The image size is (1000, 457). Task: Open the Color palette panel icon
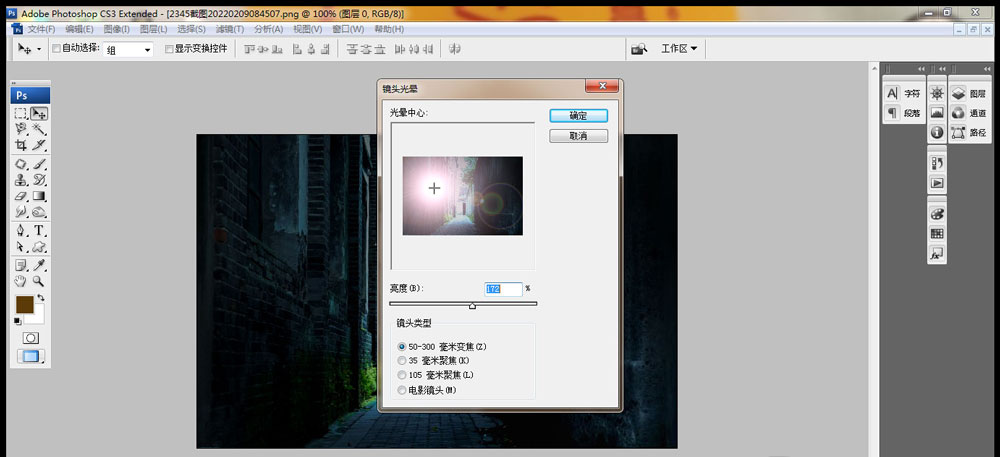pos(937,214)
